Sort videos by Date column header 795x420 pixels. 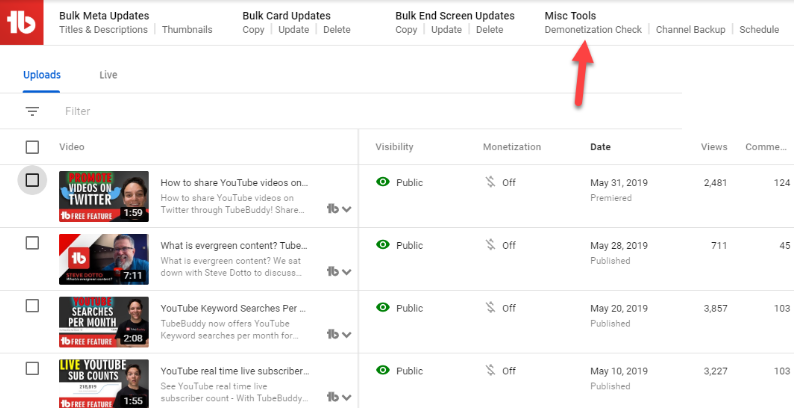[600, 147]
